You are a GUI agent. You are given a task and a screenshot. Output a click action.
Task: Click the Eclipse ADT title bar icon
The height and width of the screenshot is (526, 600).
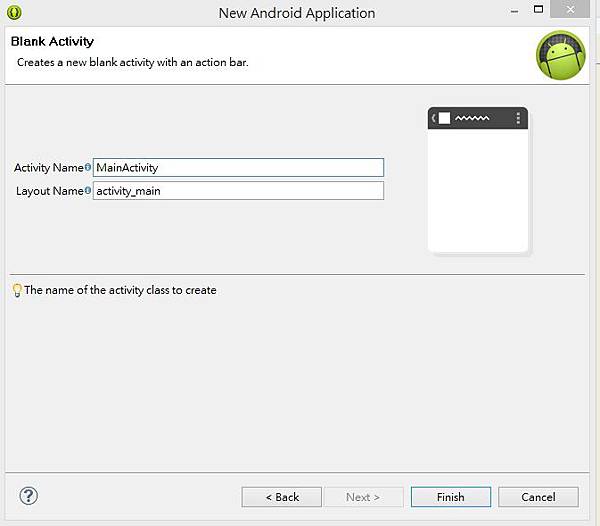[14, 12]
